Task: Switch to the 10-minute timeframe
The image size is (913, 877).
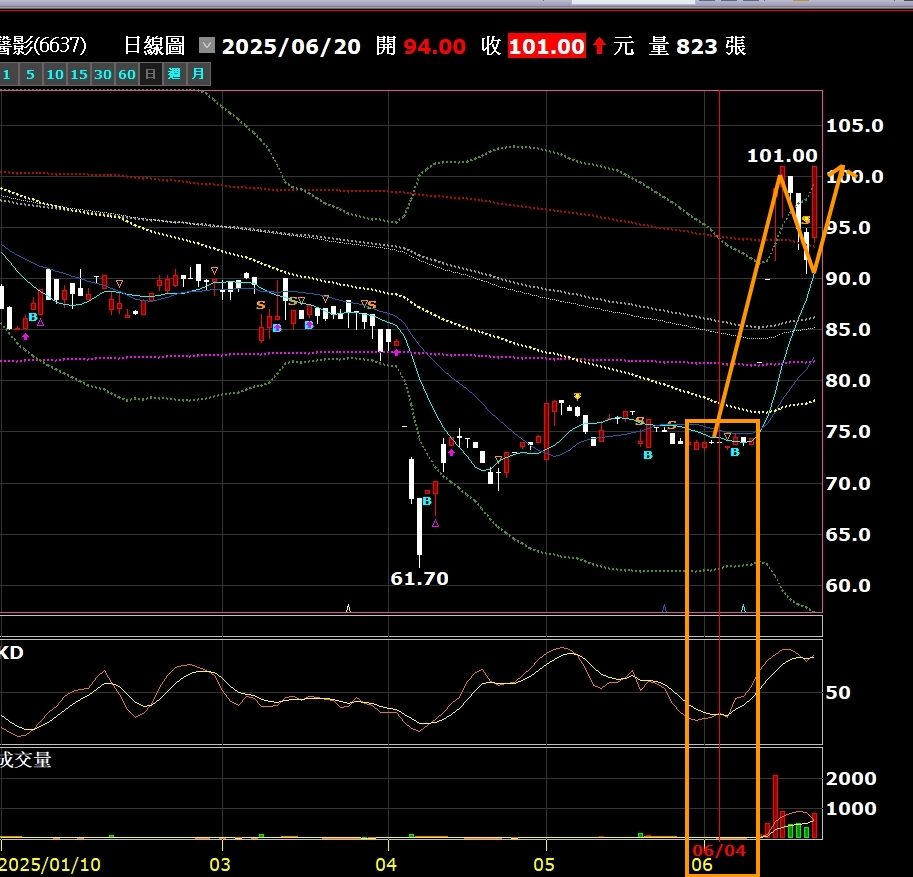Action: (55, 75)
